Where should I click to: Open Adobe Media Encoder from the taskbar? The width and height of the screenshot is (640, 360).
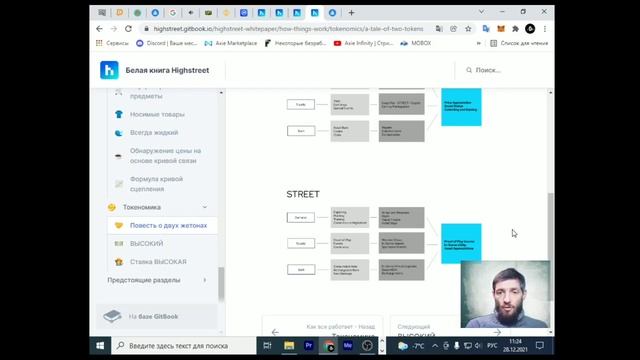click(348, 346)
